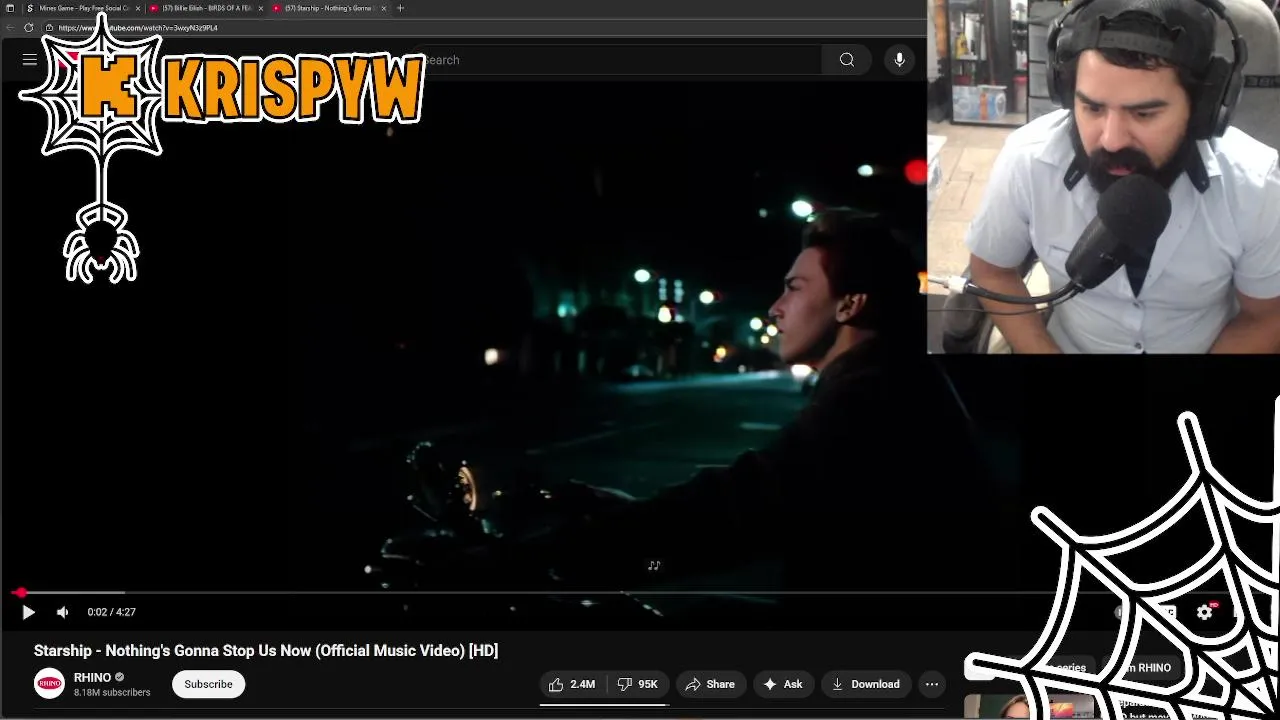Share the video
This screenshot has width=1280, height=720.
point(710,684)
